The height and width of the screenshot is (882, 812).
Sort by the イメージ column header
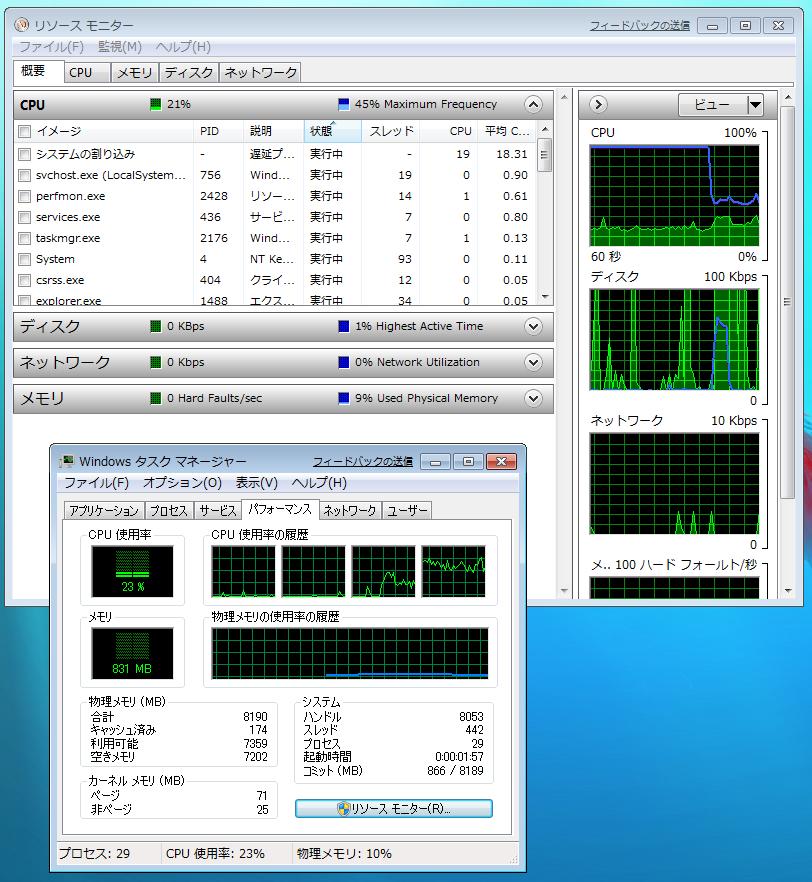pyautogui.click(x=104, y=131)
